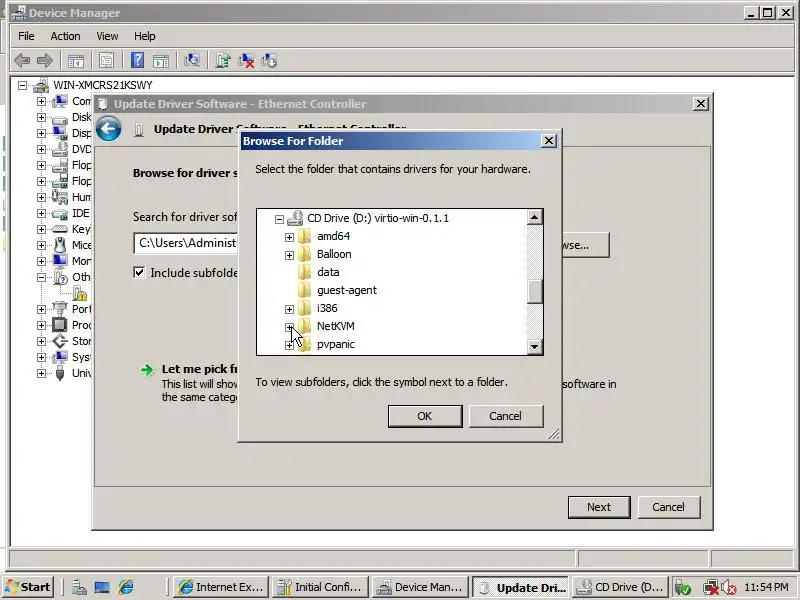Click the i386 folder icon
The image size is (800, 600).
(305, 308)
